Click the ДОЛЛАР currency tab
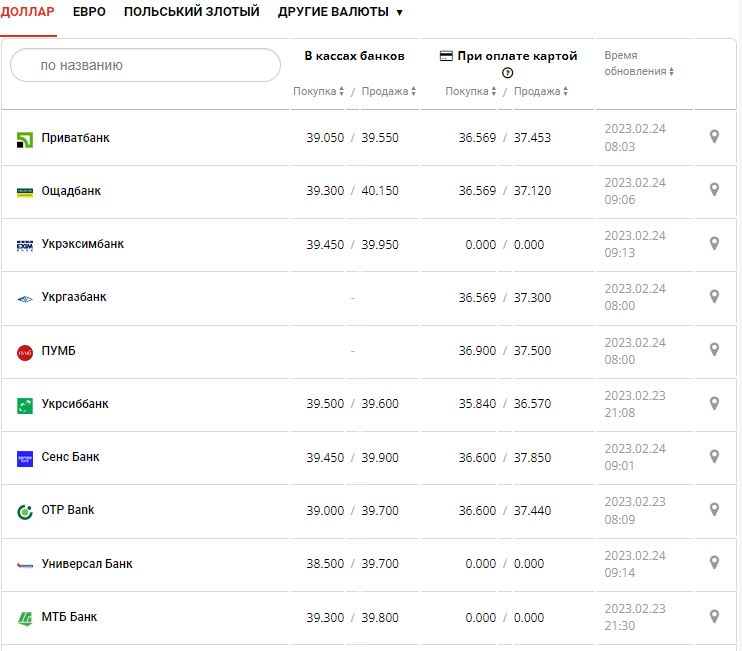Image resolution: width=742 pixels, height=651 pixels. pos(28,12)
